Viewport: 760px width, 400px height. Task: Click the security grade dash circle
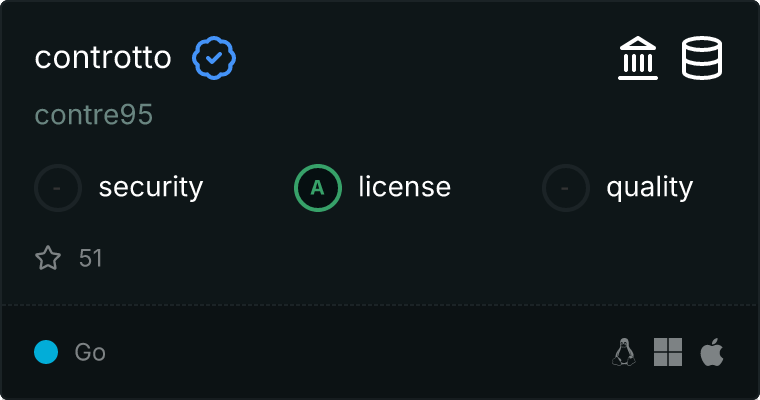pyautogui.click(x=58, y=187)
